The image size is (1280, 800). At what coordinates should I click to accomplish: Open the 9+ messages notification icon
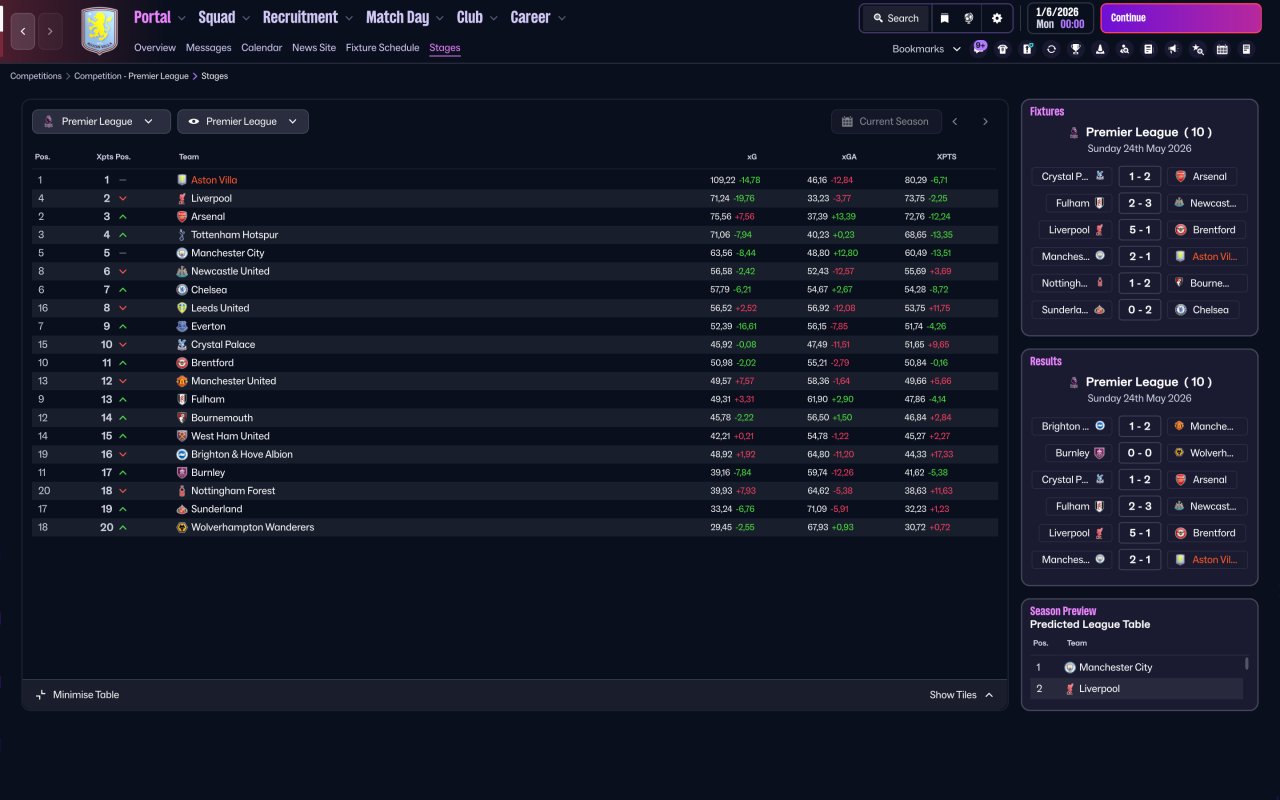click(x=980, y=47)
